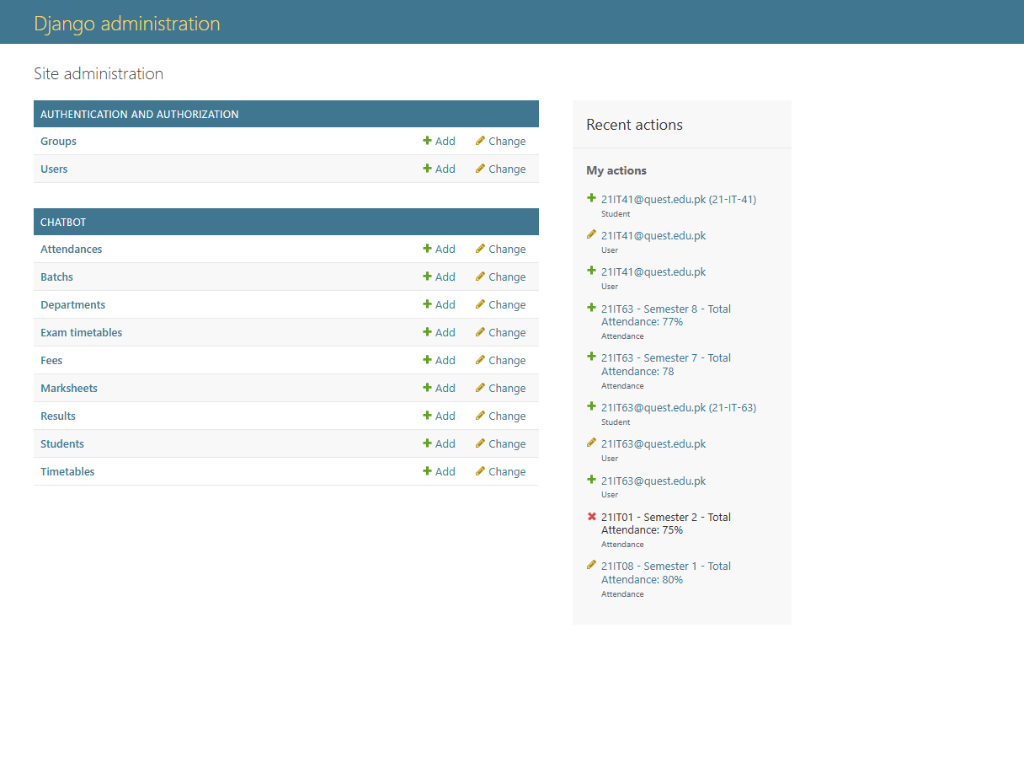1024x768 pixels.
Task: Click the plus icon beside Attendances
Action: (428, 249)
